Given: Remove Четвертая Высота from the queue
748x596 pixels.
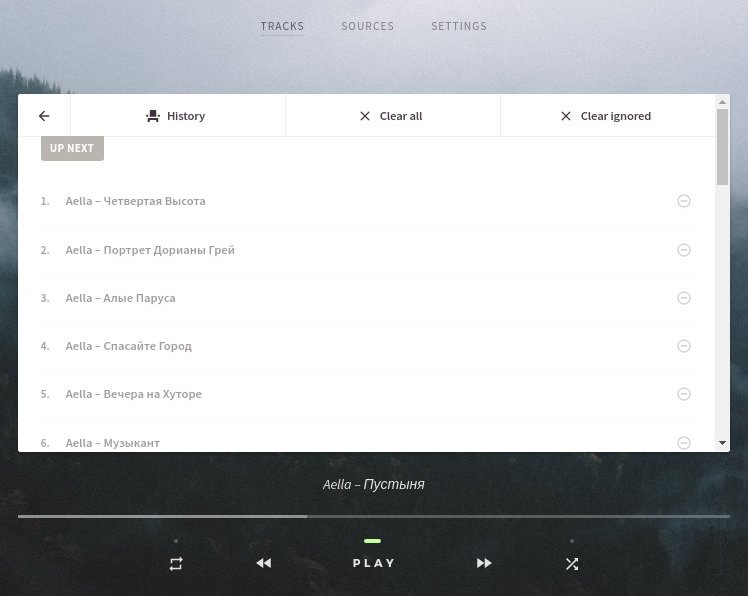Looking at the screenshot, I should click(x=684, y=201).
